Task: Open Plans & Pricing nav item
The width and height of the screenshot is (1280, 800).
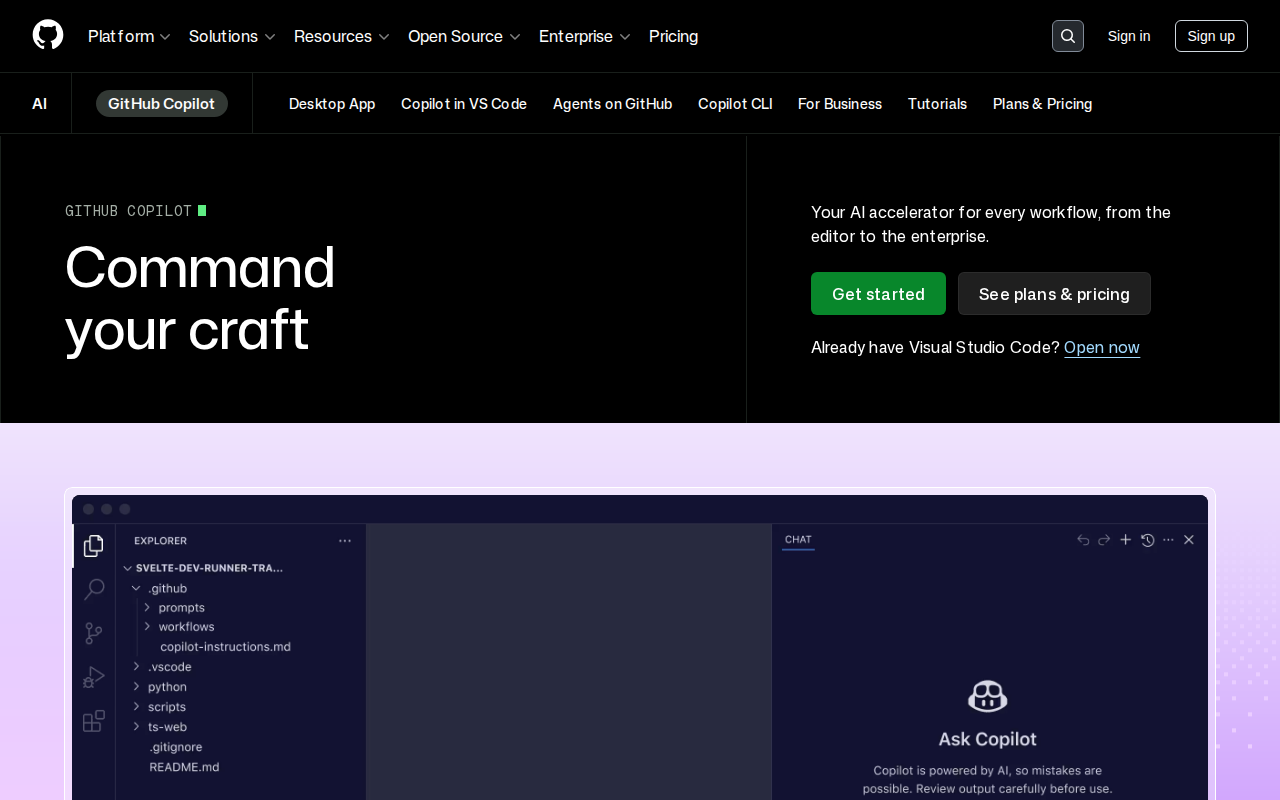Action: click(1042, 104)
